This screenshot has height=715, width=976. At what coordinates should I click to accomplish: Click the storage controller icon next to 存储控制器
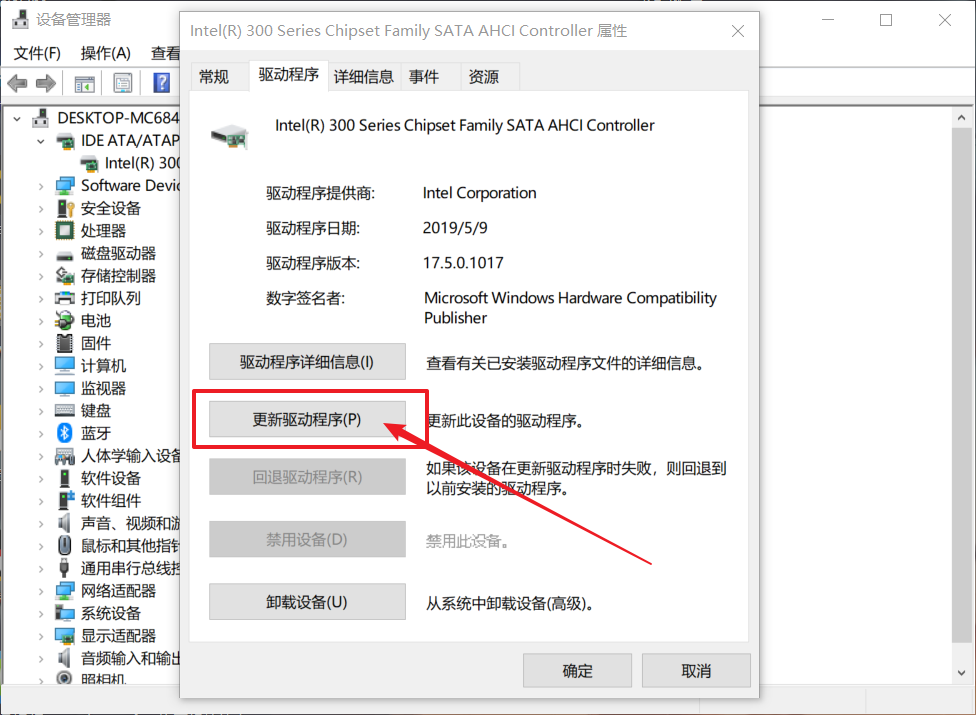pos(65,276)
